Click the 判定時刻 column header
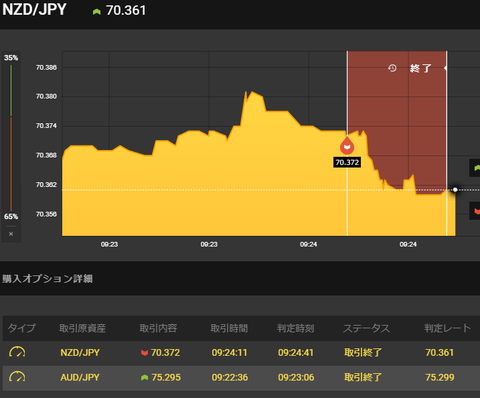 [295, 328]
